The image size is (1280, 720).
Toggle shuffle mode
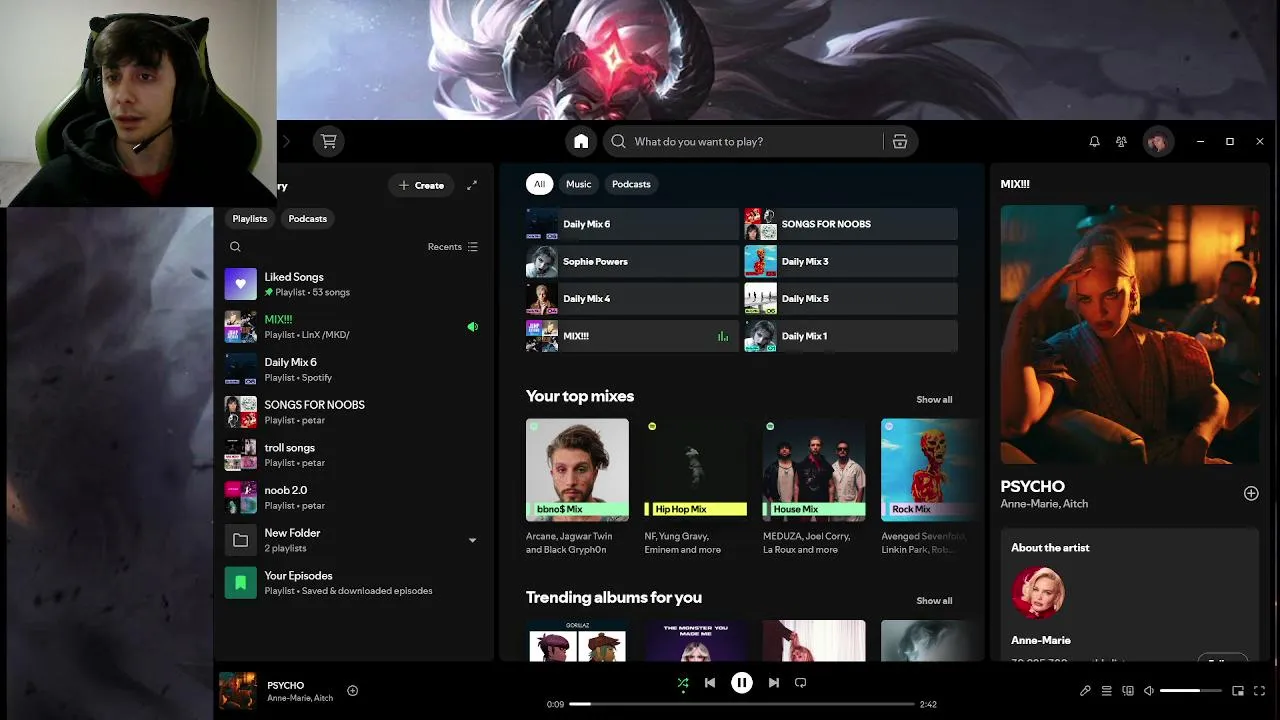tap(682, 684)
